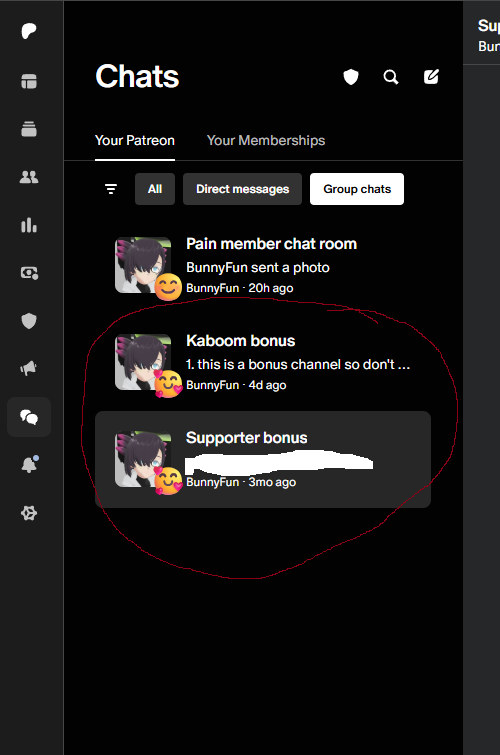
Task: Open the Kaboom bonus chat
Action: tap(263, 363)
